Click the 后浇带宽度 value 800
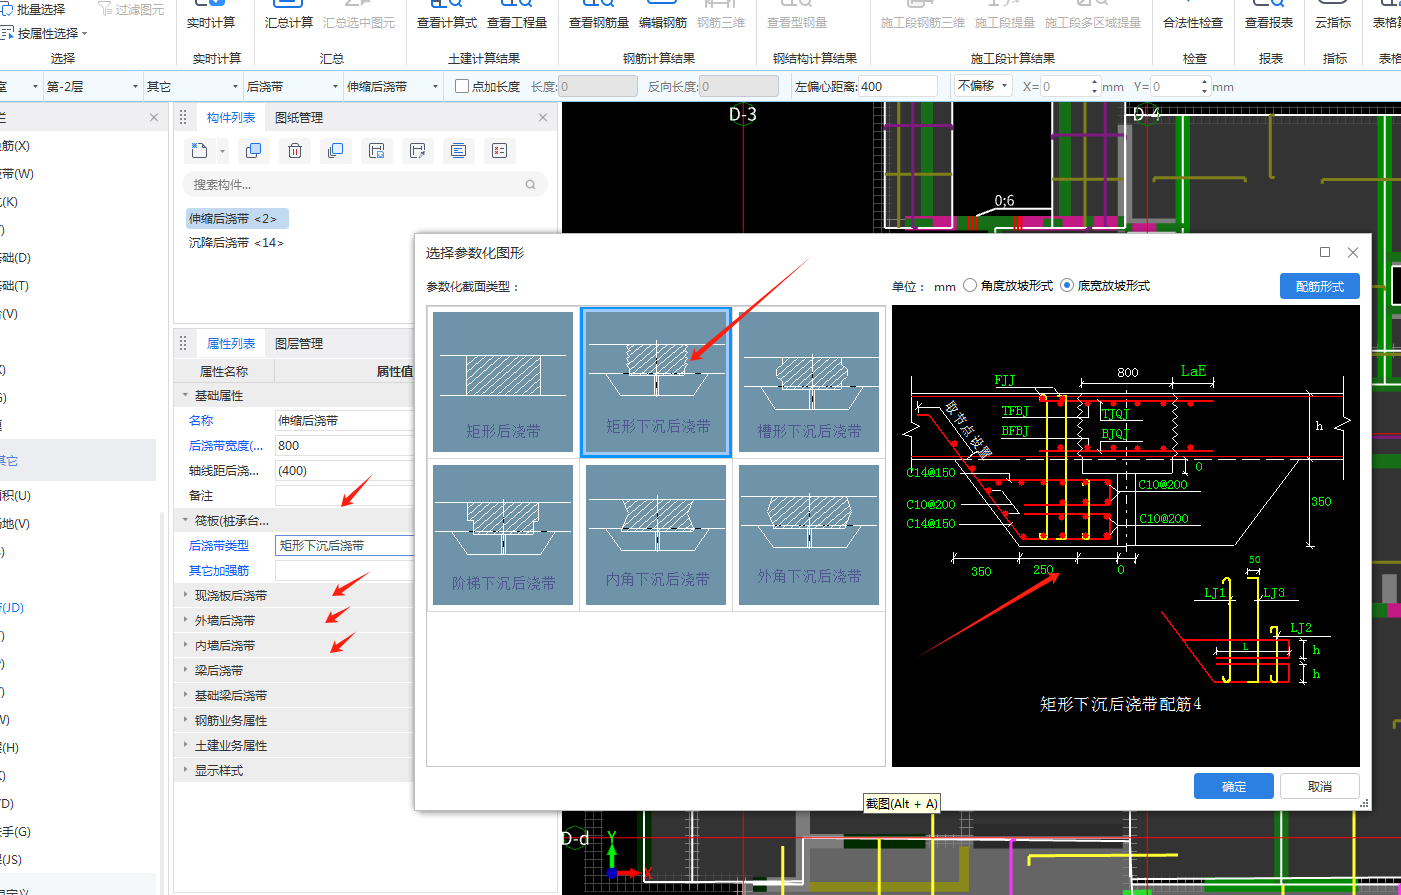Screen dimensions: 1401x895 point(344,446)
